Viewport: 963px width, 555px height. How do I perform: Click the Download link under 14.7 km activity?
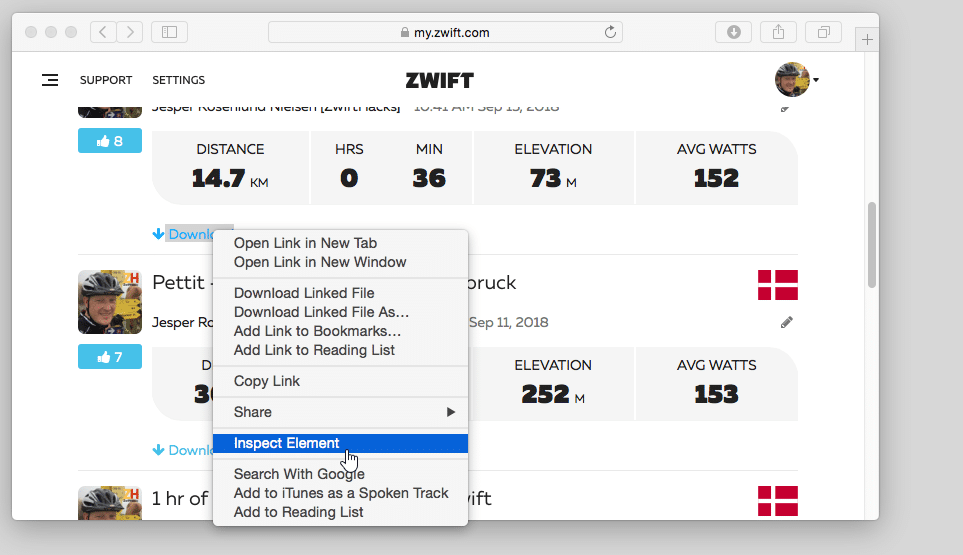click(182, 234)
